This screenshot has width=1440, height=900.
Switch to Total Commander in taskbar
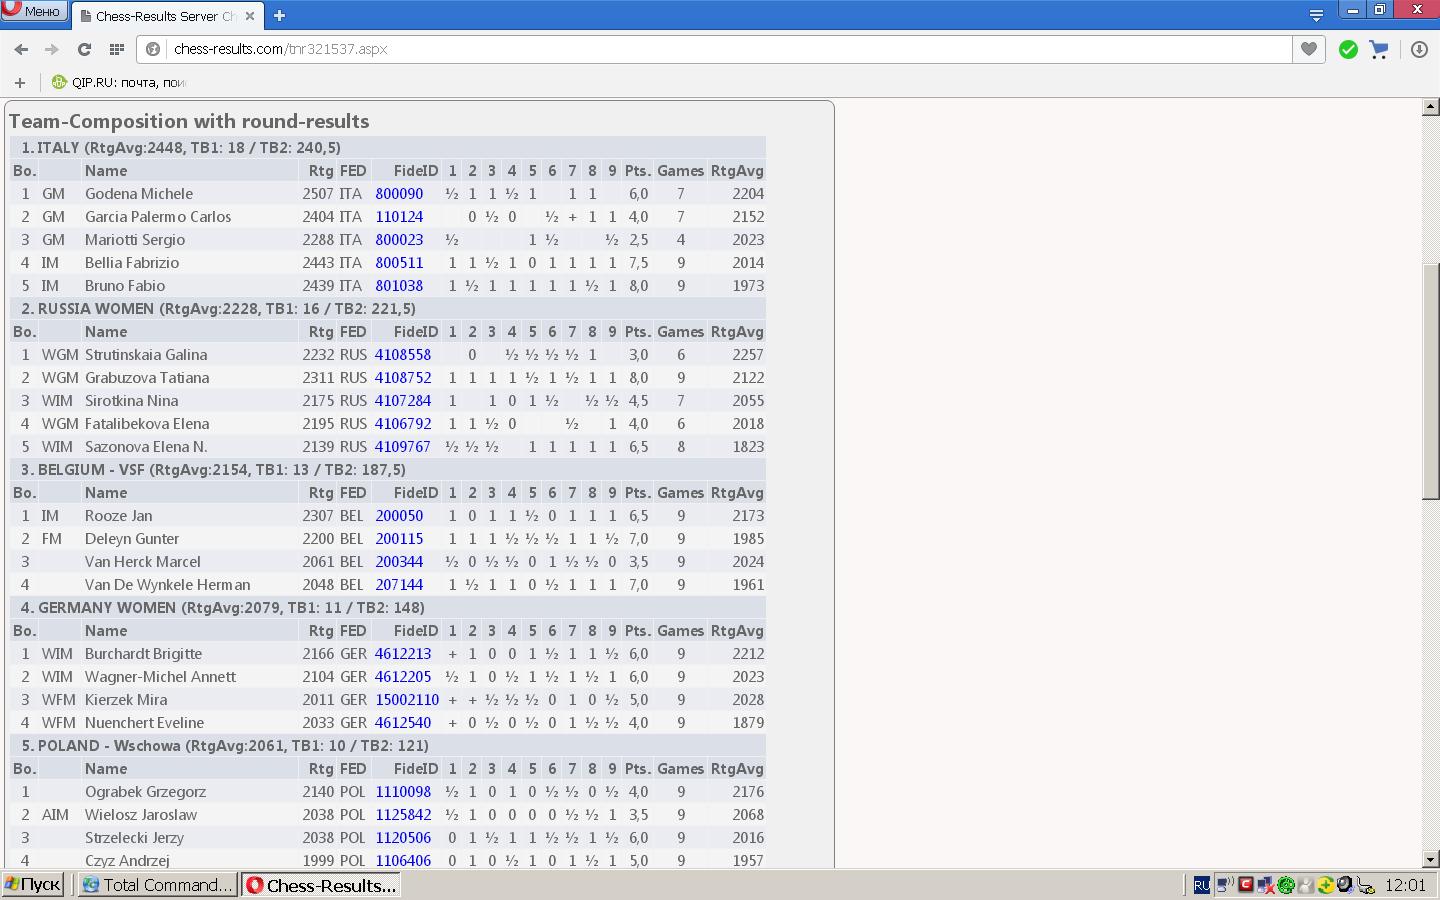click(158, 885)
